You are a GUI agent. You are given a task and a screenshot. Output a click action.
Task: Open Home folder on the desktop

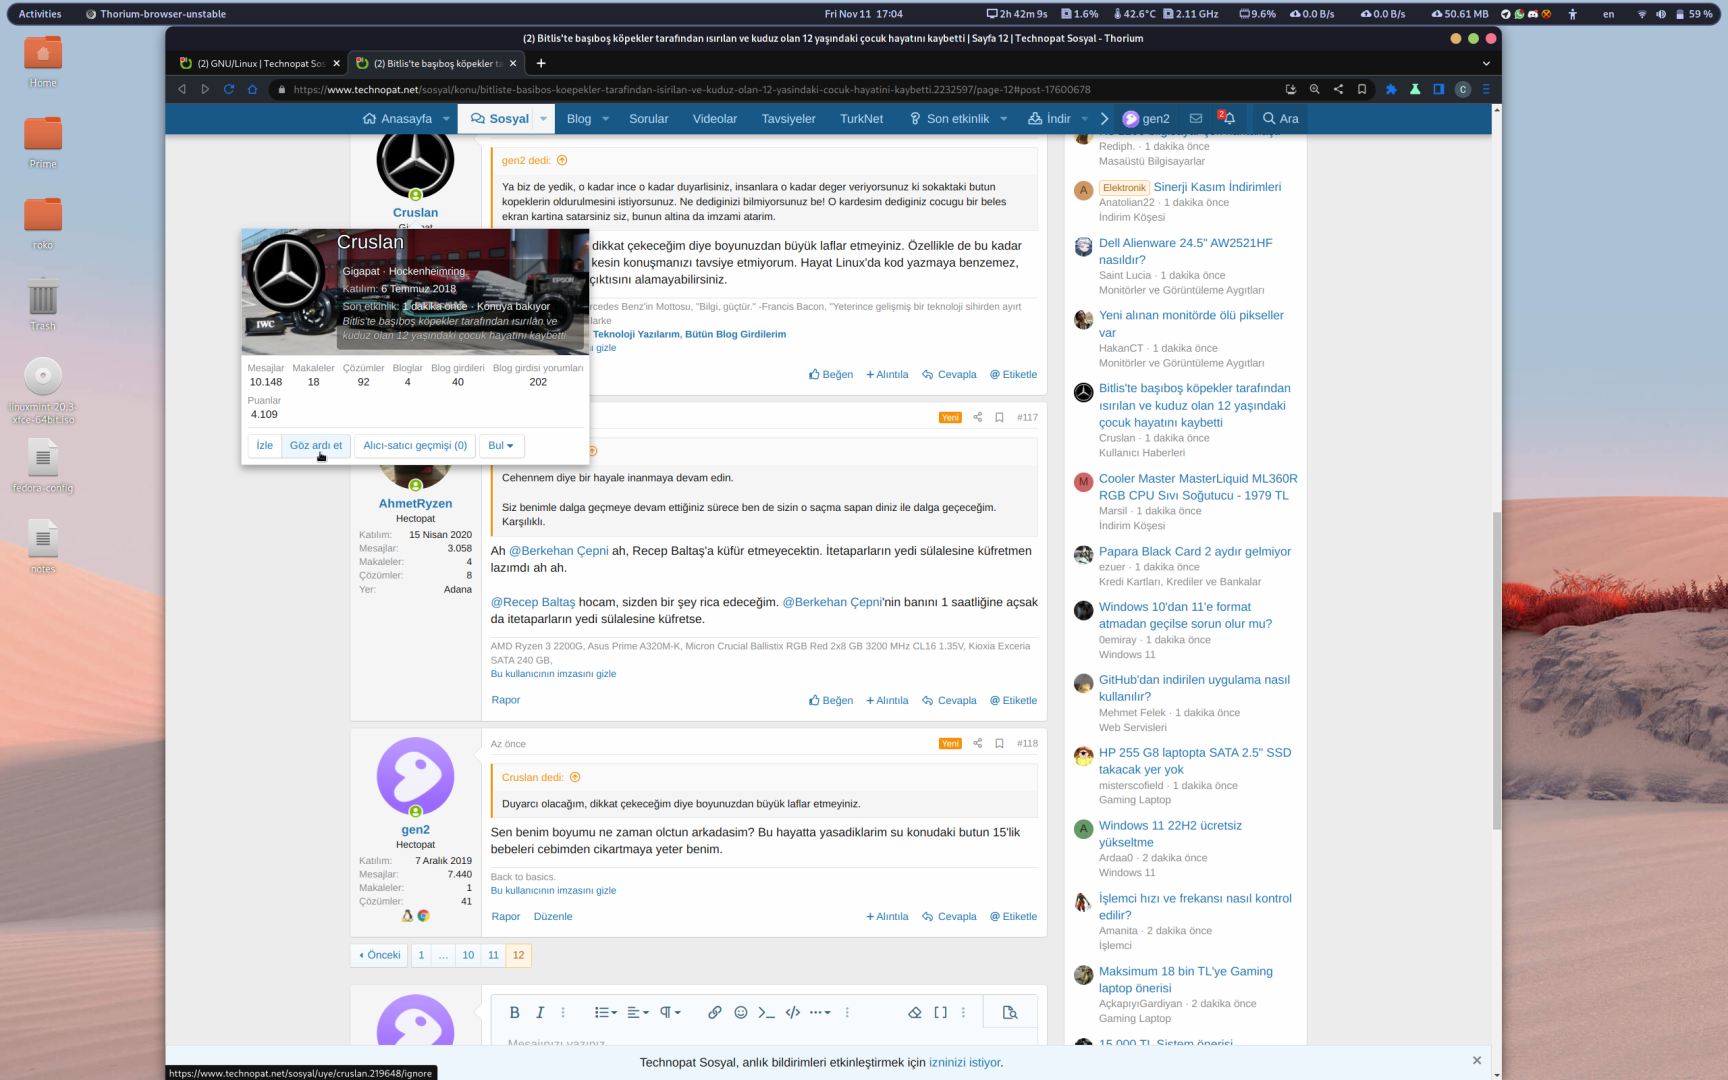(x=43, y=62)
